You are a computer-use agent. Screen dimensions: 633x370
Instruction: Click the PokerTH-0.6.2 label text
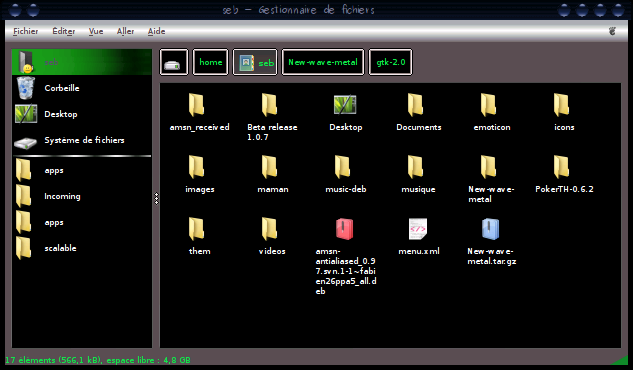(564, 189)
